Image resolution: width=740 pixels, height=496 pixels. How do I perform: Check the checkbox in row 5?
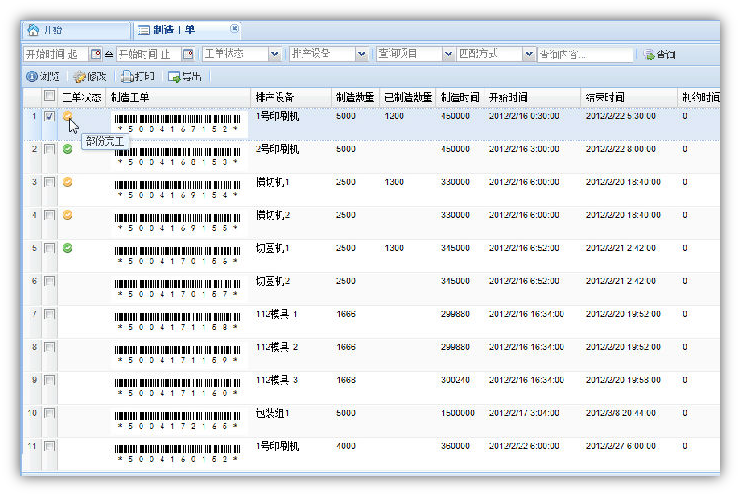pyautogui.click(x=49, y=248)
